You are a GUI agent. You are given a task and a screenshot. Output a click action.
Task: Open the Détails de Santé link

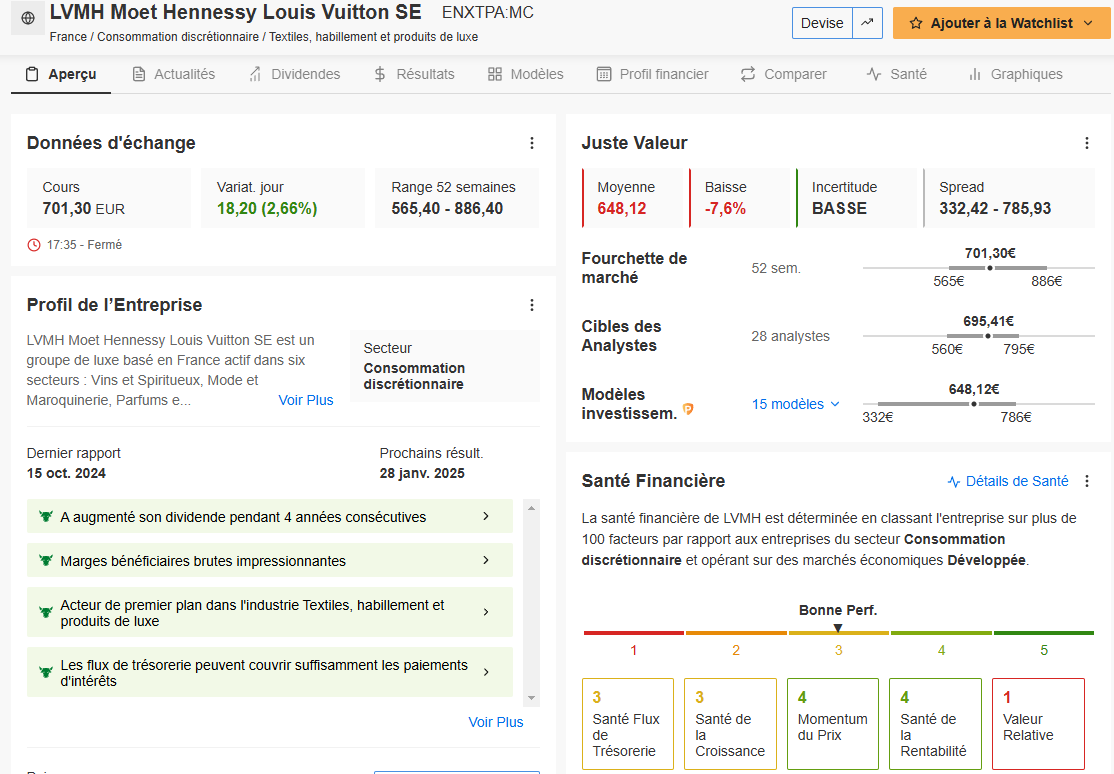click(x=1008, y=481)
